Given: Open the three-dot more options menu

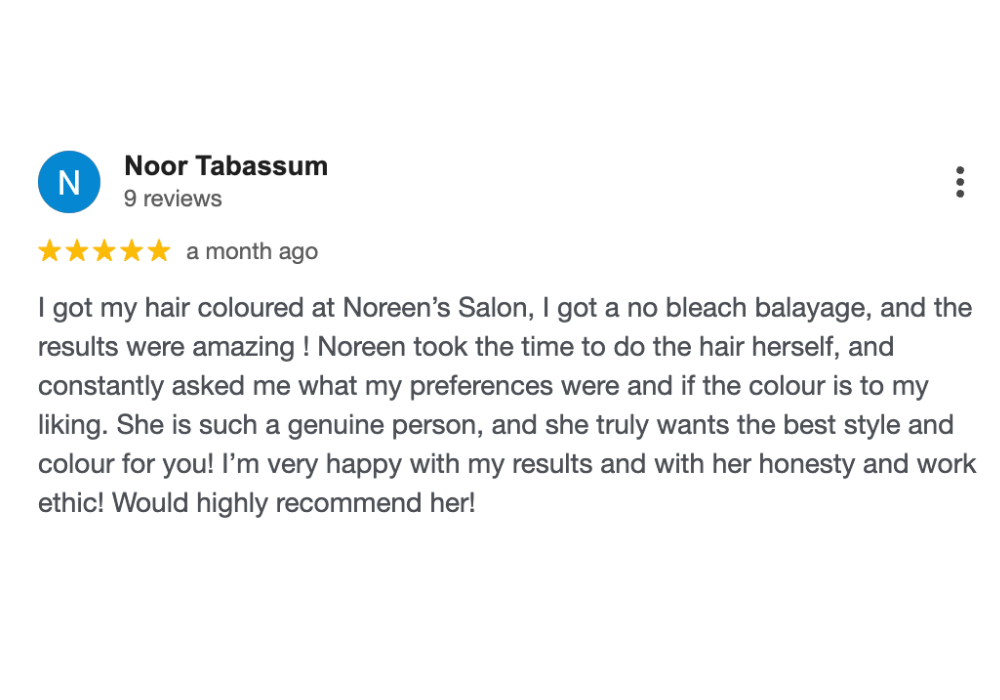Looking at the screenshot, I should [960, 182].
